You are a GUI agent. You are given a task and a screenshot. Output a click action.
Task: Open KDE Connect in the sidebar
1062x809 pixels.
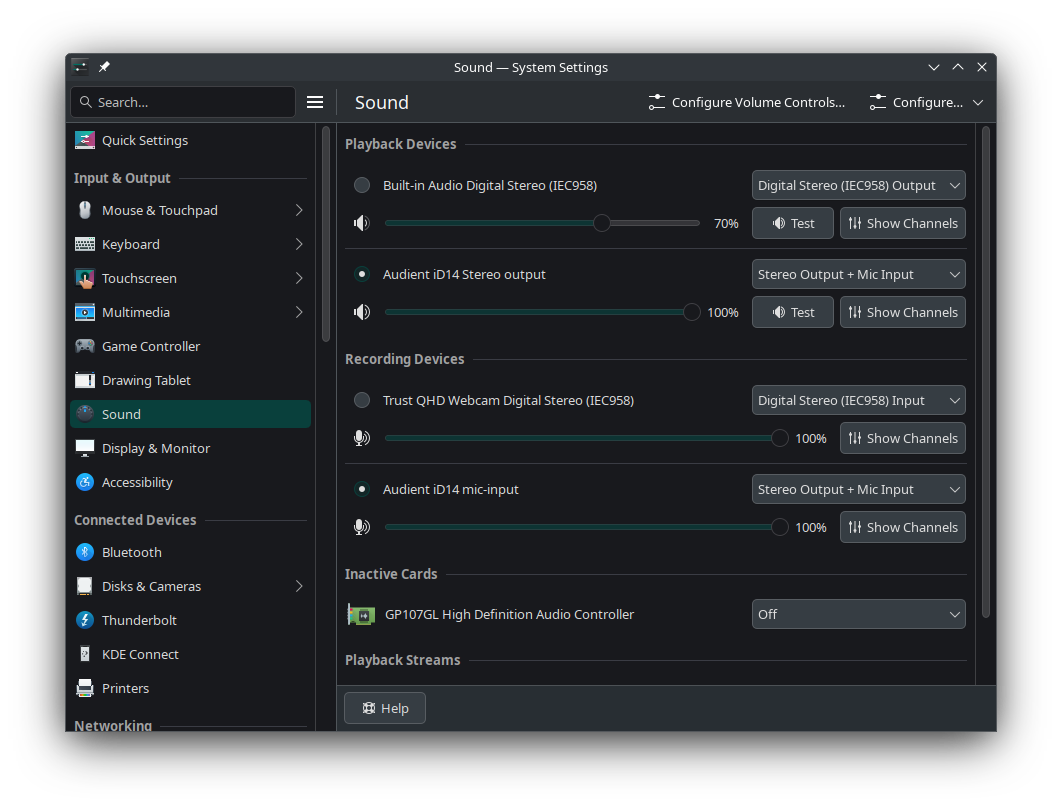pyautogui.click(x=140, y=654)
